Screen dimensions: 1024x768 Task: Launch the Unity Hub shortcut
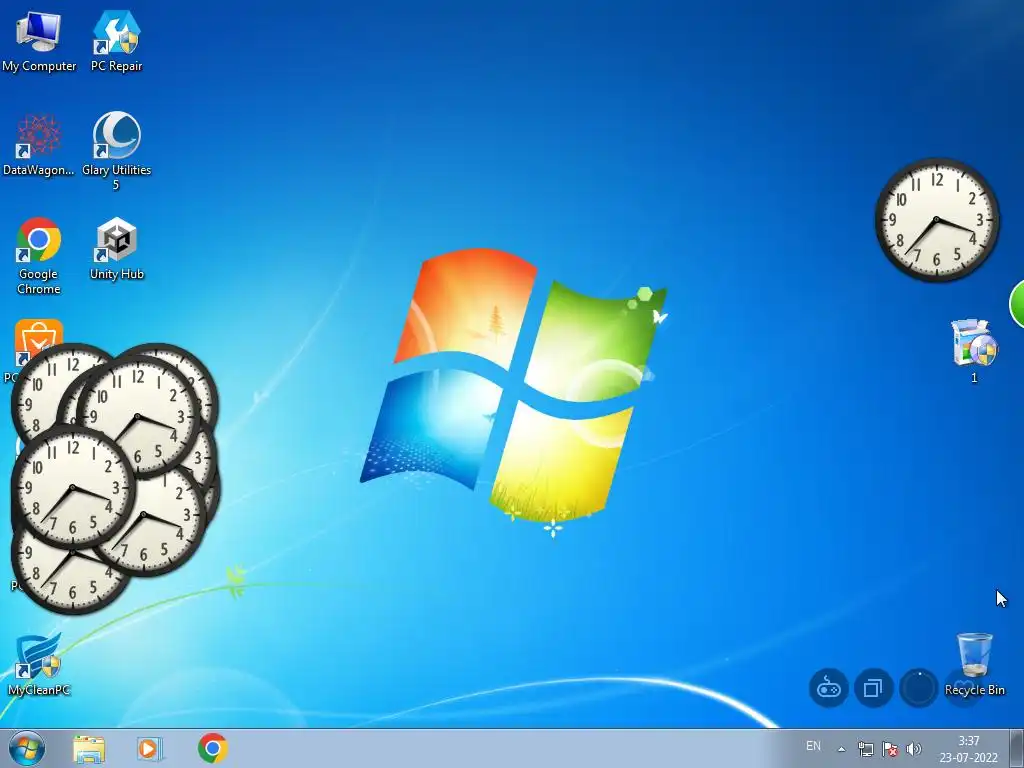tap(116, 248)
